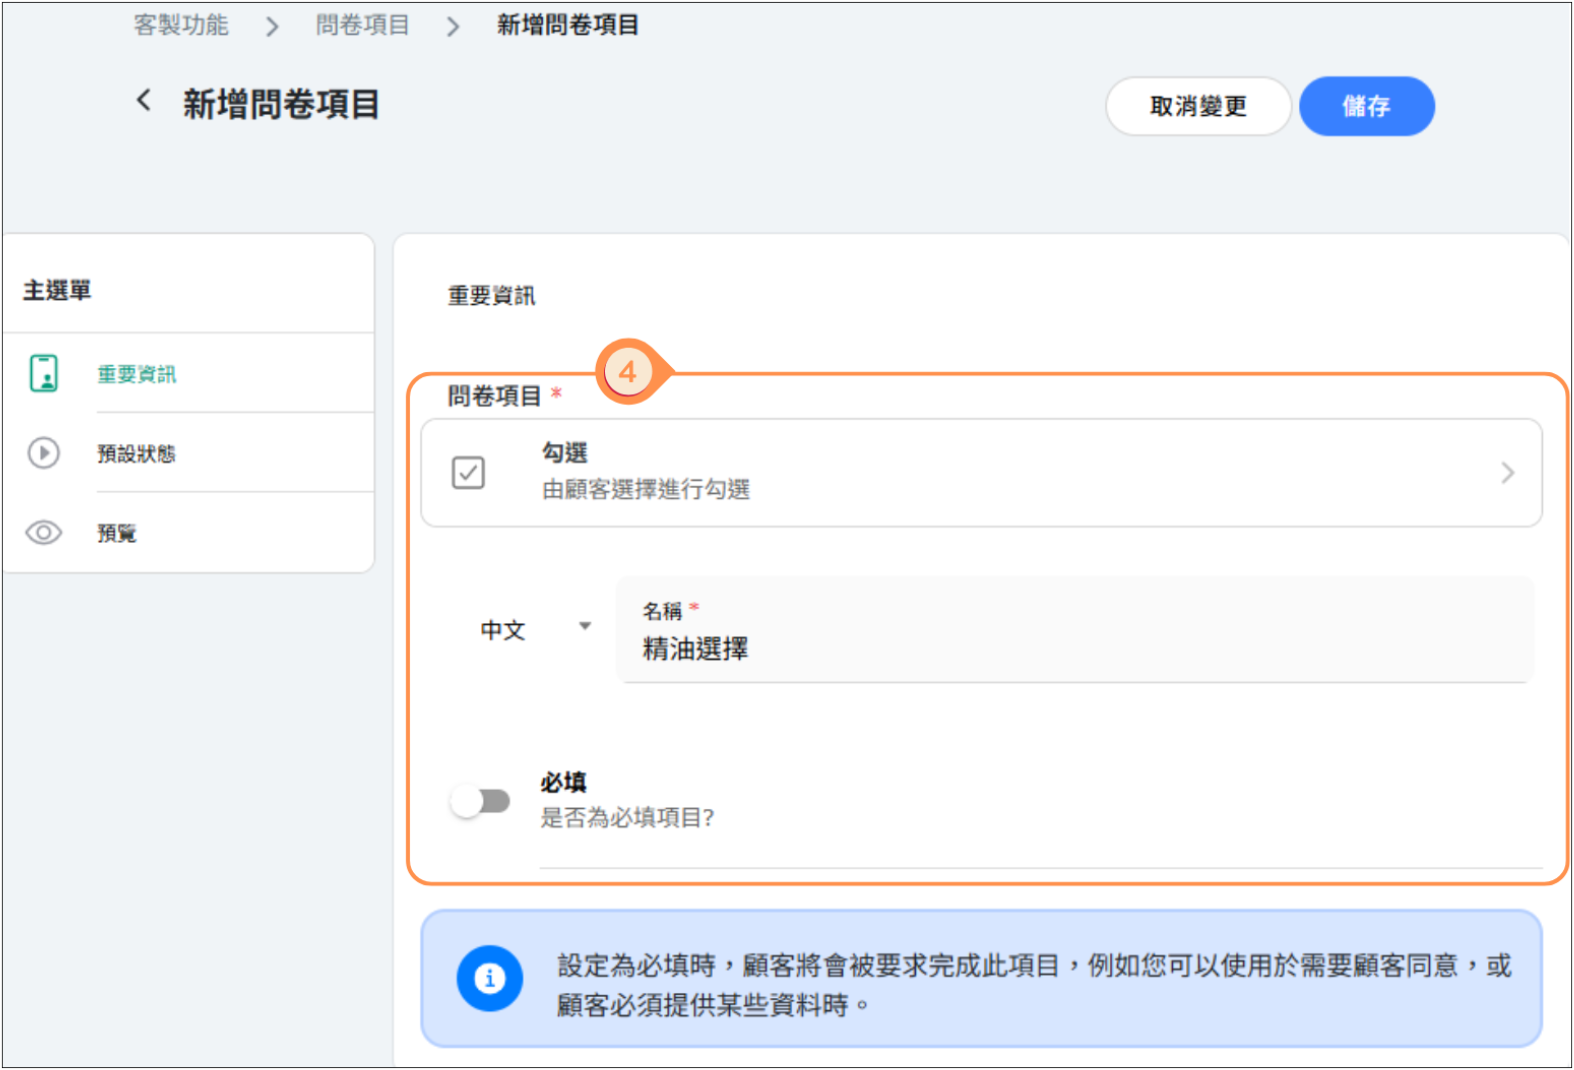Click the 預設狀態 play circle icon

44,453
